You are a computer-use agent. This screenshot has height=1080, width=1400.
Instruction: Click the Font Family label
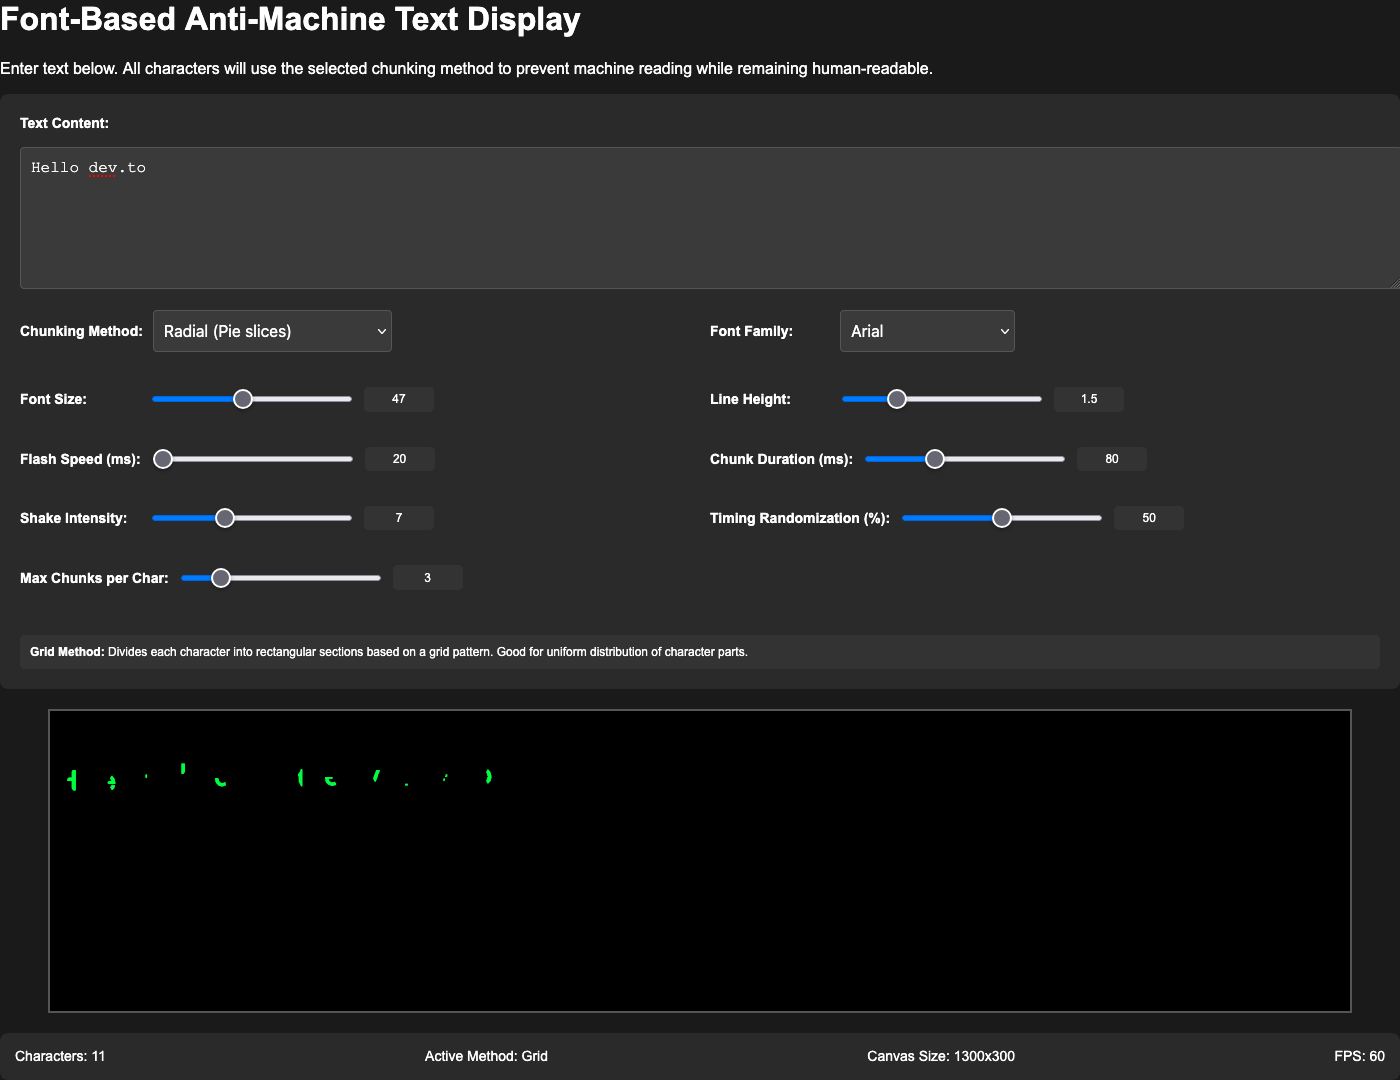(751, 331)
